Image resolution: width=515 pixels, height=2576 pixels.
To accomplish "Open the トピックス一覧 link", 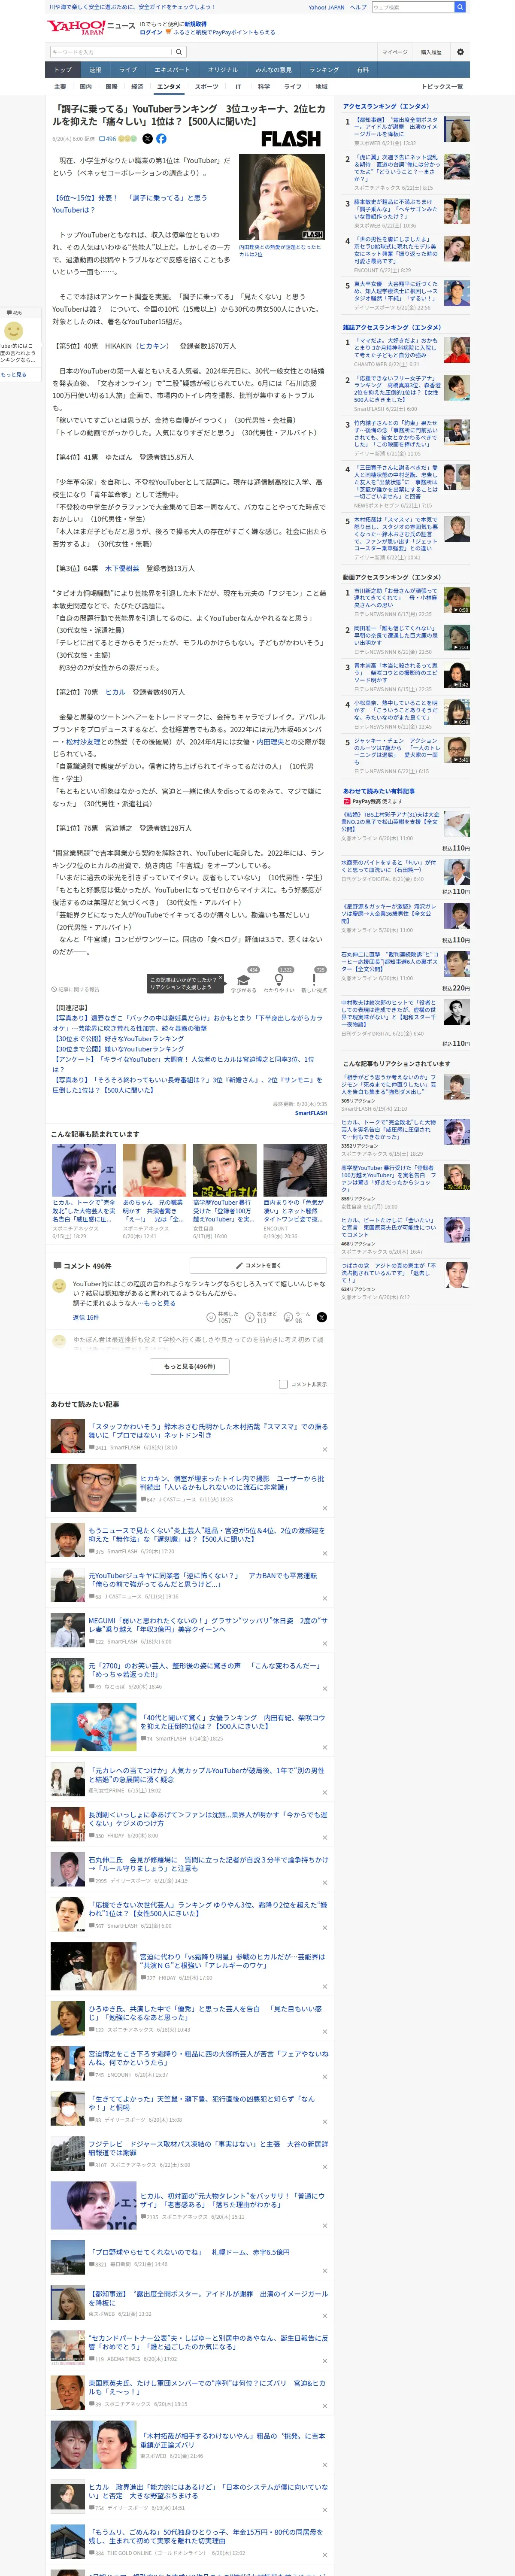I will coord(442,87).
